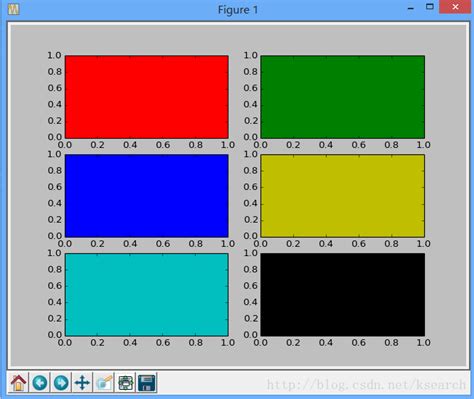The image size is (474, 399).
Task: Close the Figure 1 window
Action: click(456, 7)
